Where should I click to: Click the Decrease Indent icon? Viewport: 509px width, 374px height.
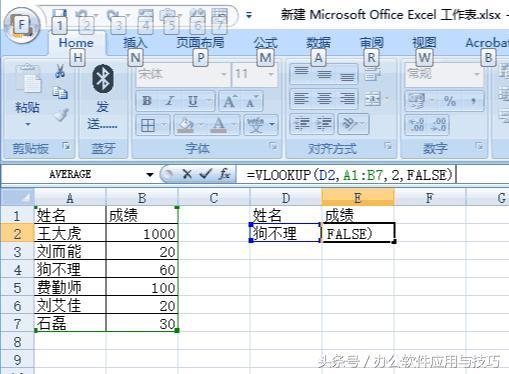pos(301,123)
